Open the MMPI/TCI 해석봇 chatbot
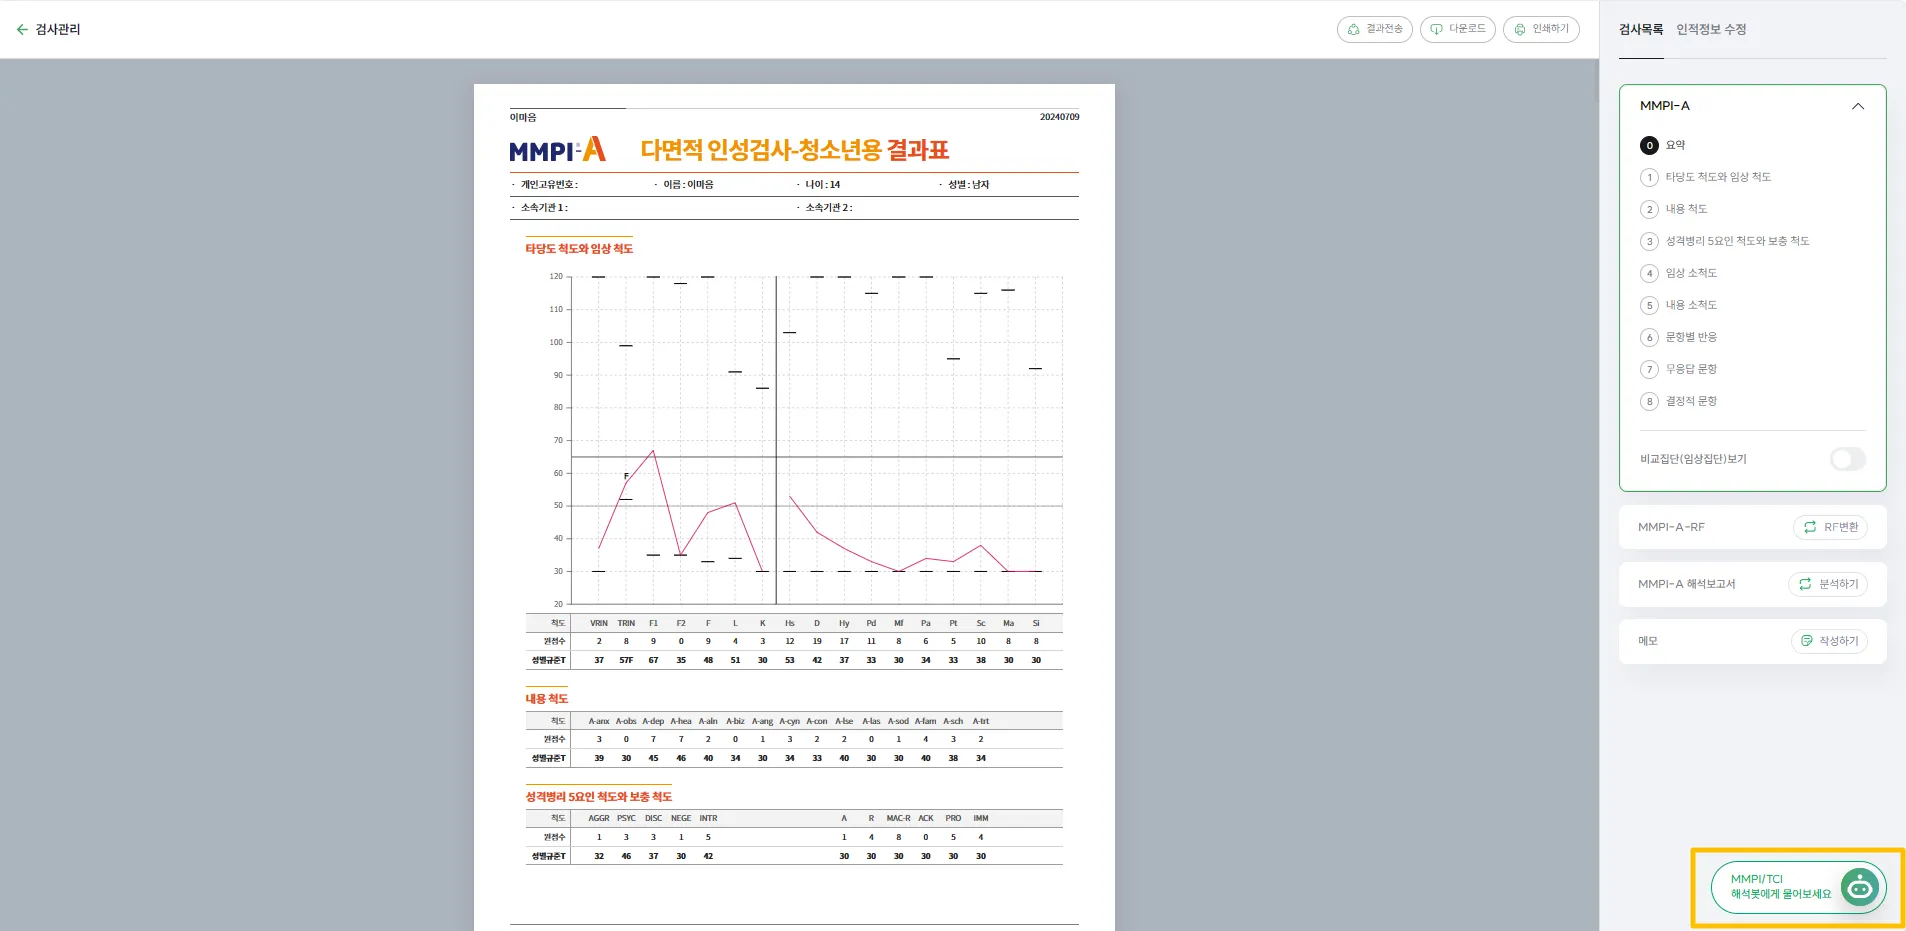Image resolution: width=1906 pixels, height=931 pixels. [1798, 887]
